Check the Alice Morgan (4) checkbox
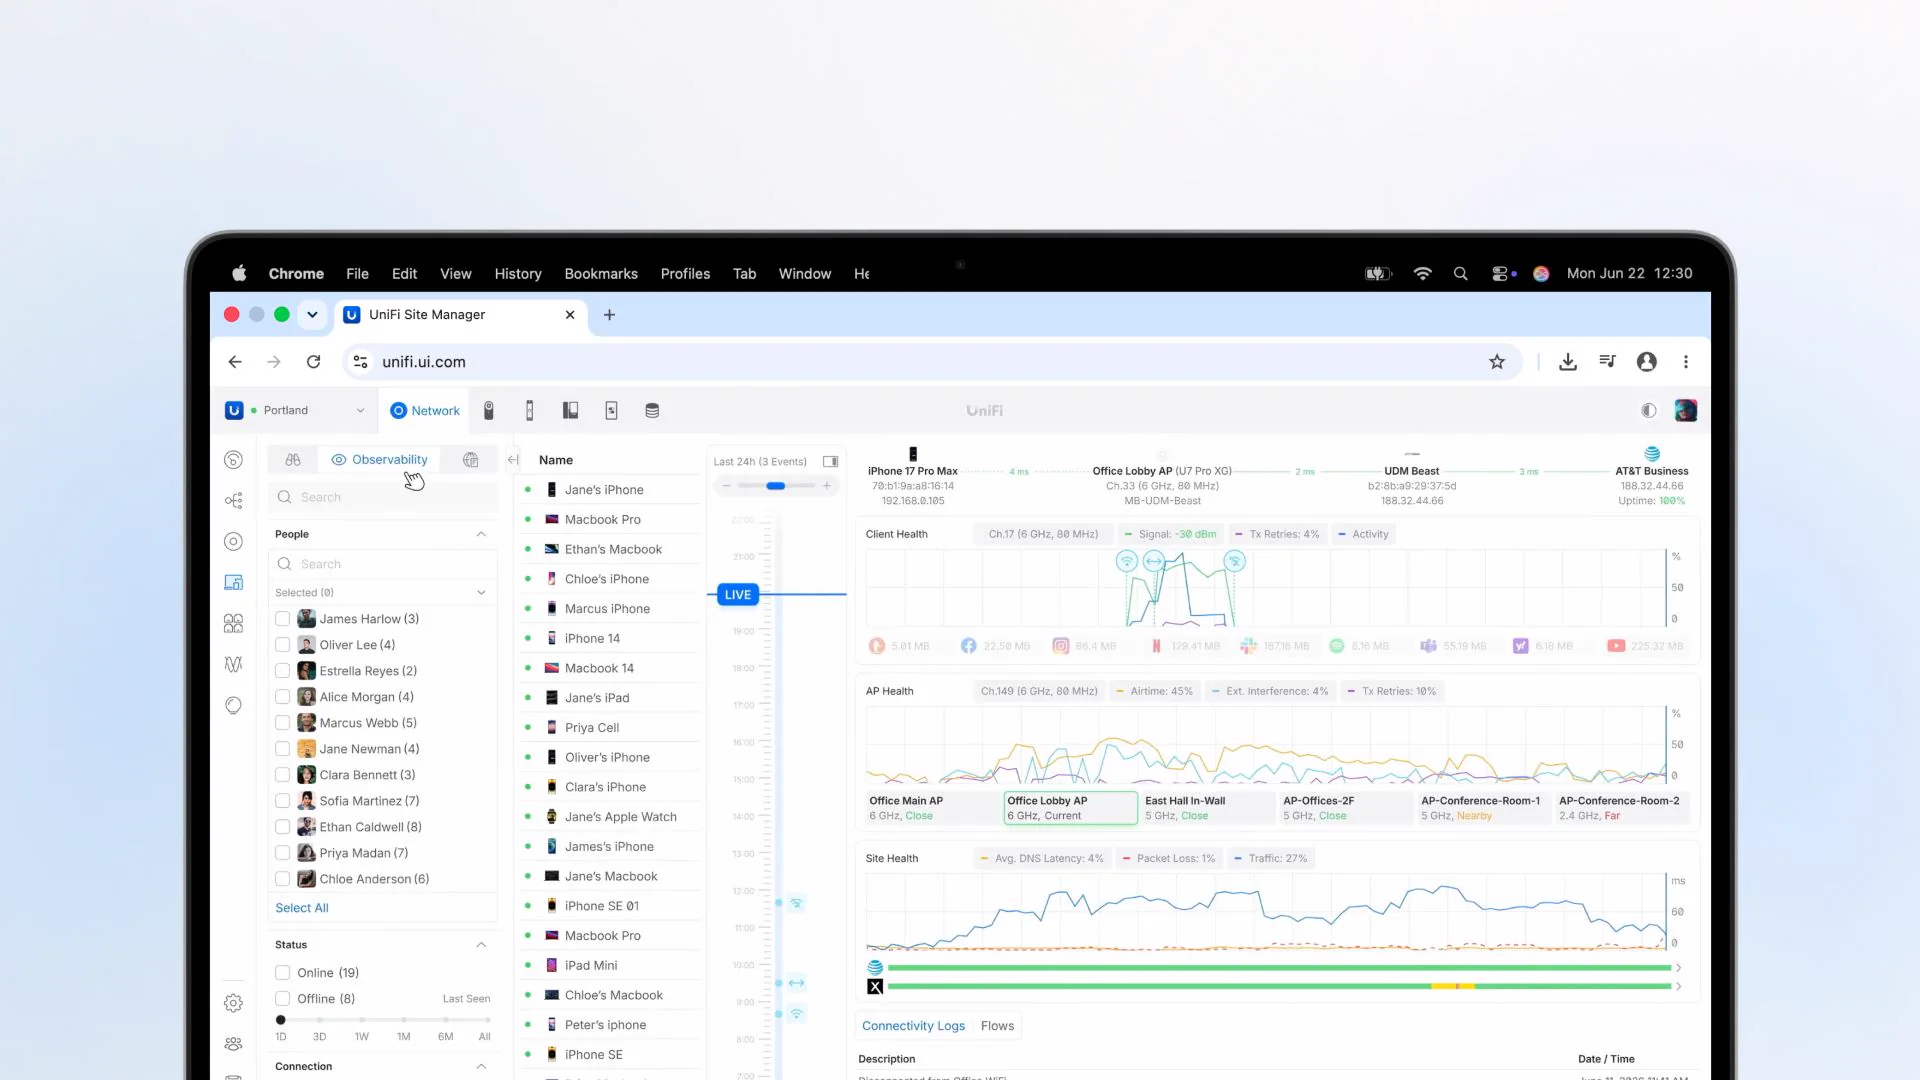The height and width of the screenshot is (1080, 1920). (x=283, y=697)
